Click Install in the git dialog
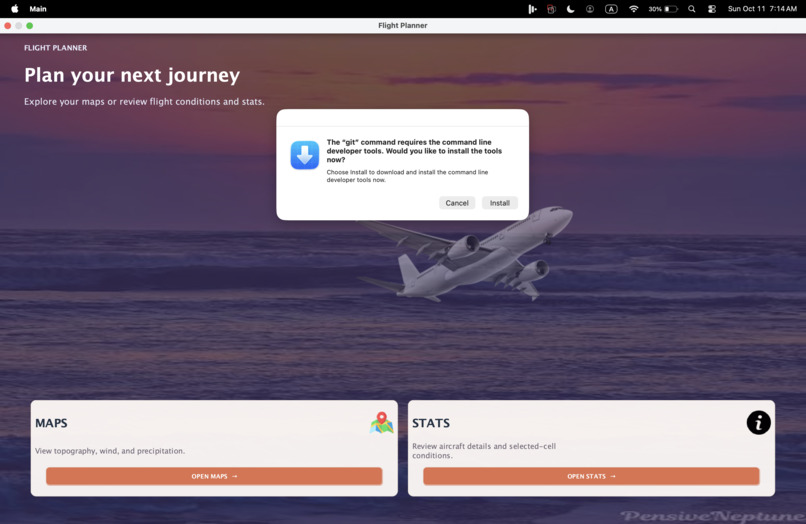 pyautogui.click(x=499, y=203)
